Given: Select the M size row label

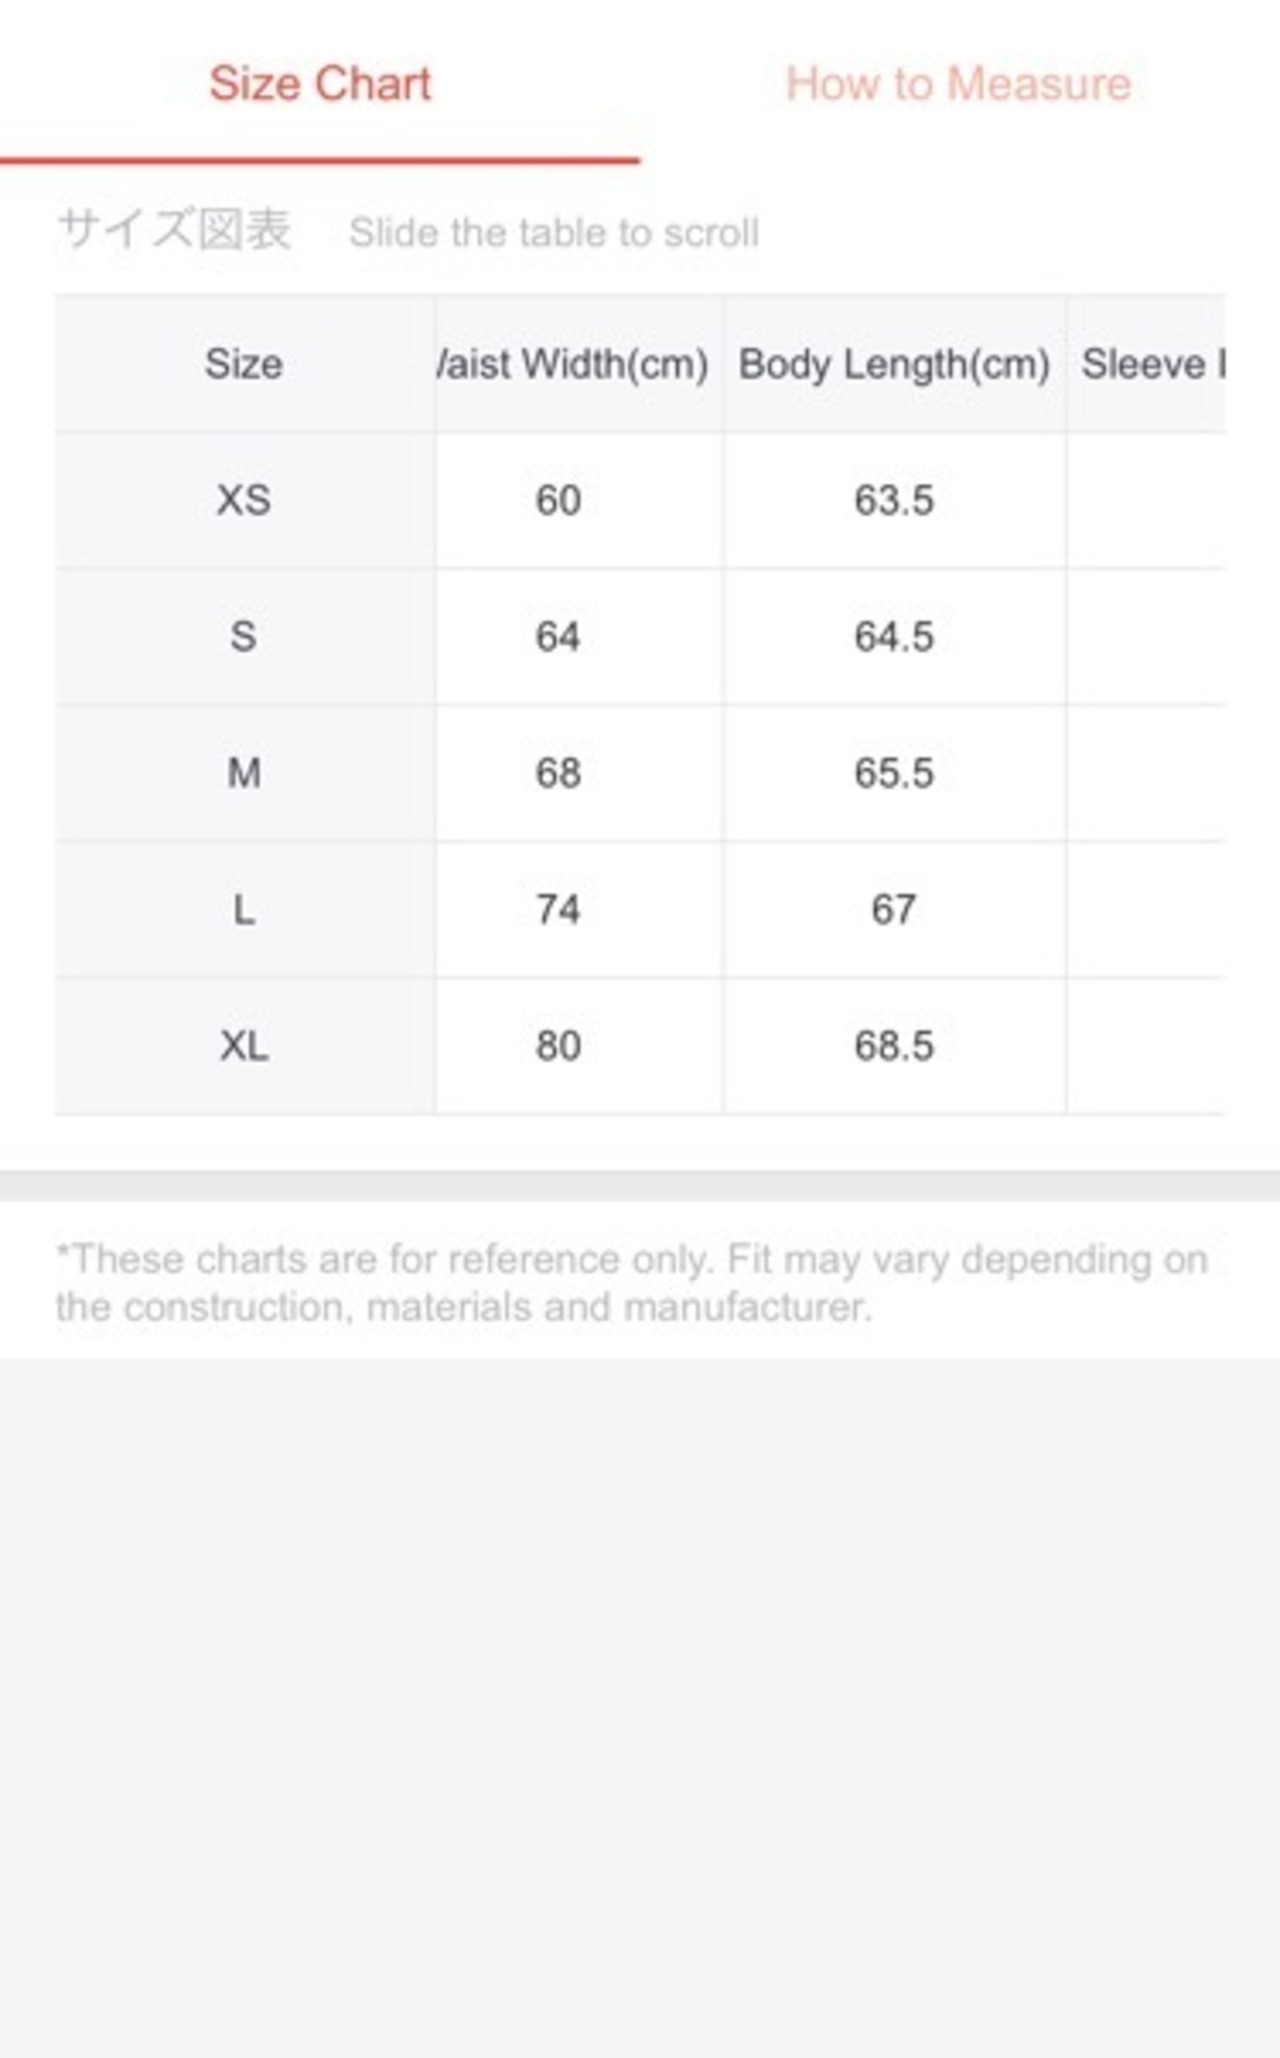Looking at the screenshot, I should coord(244,773).
